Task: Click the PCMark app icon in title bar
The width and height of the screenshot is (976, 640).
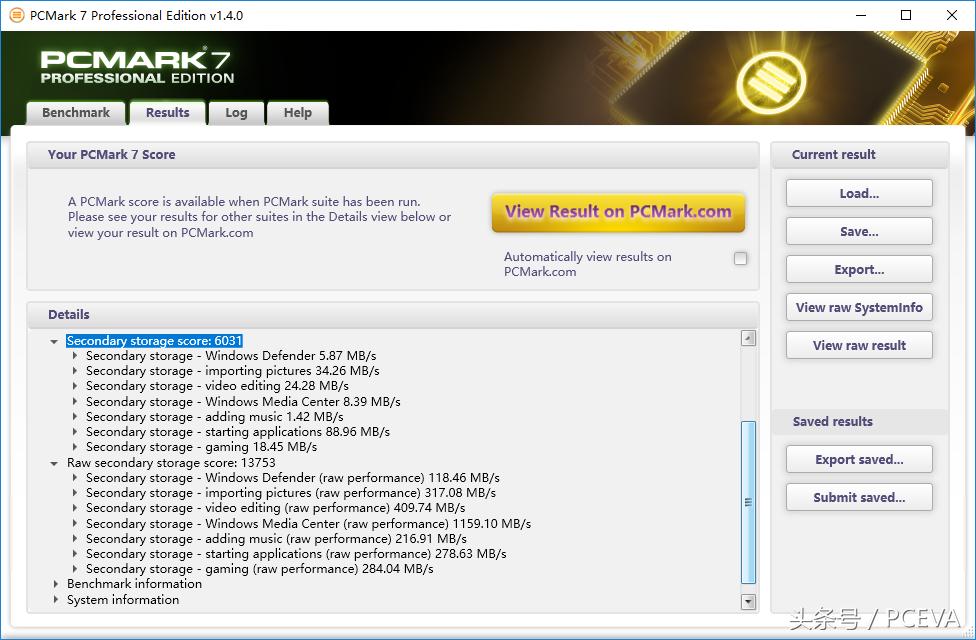Action: (x=17, y=15)
